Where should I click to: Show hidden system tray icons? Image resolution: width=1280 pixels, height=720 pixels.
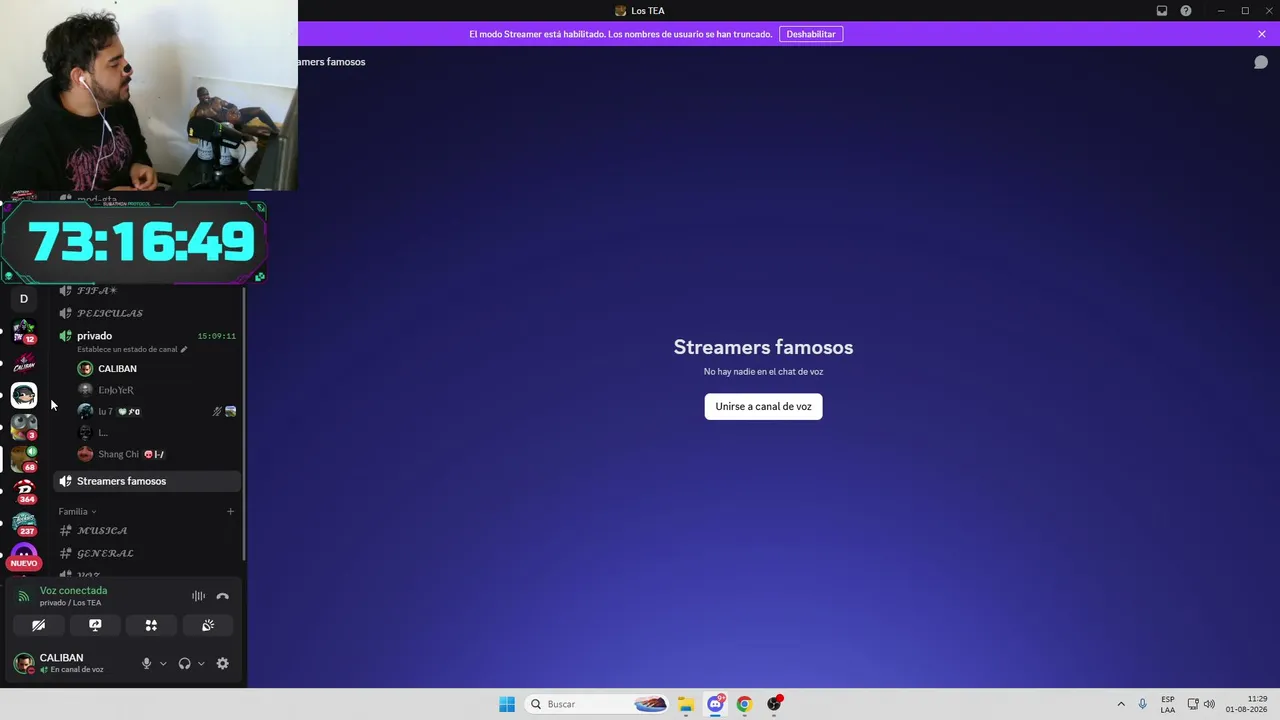(x=1121, y=704)
